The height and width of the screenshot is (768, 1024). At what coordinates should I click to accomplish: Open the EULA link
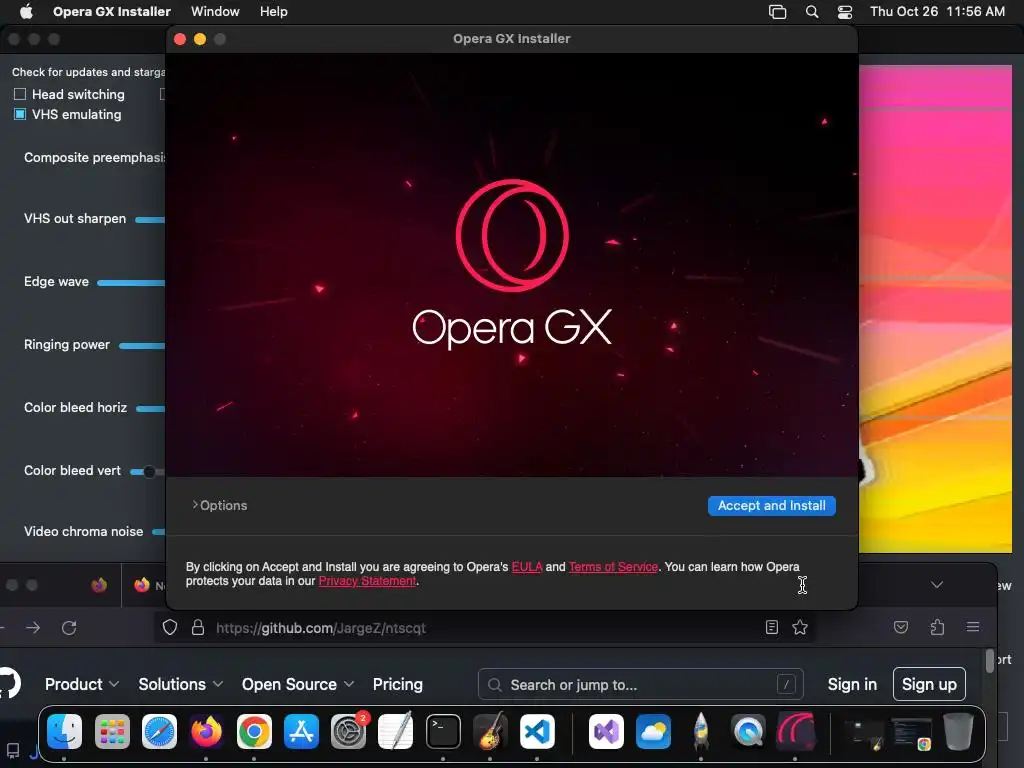[x=526, y=567]
